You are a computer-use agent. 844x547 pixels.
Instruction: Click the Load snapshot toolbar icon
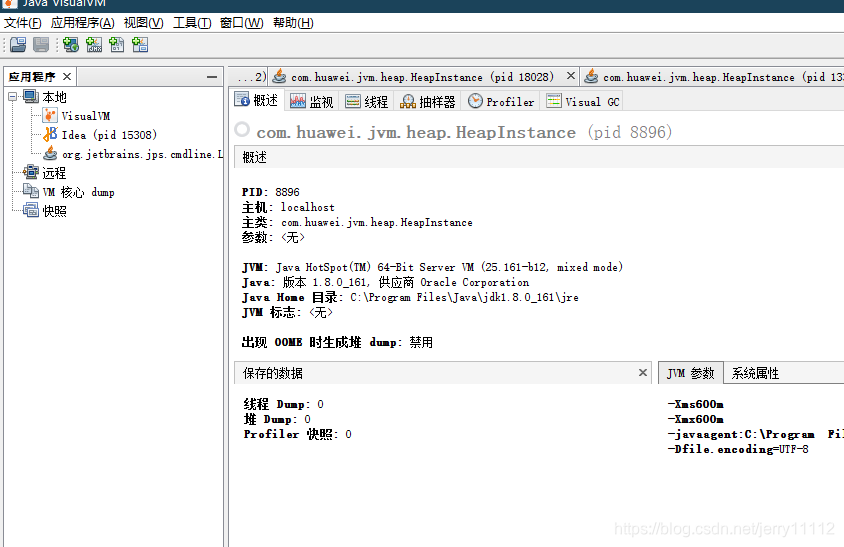18,45
